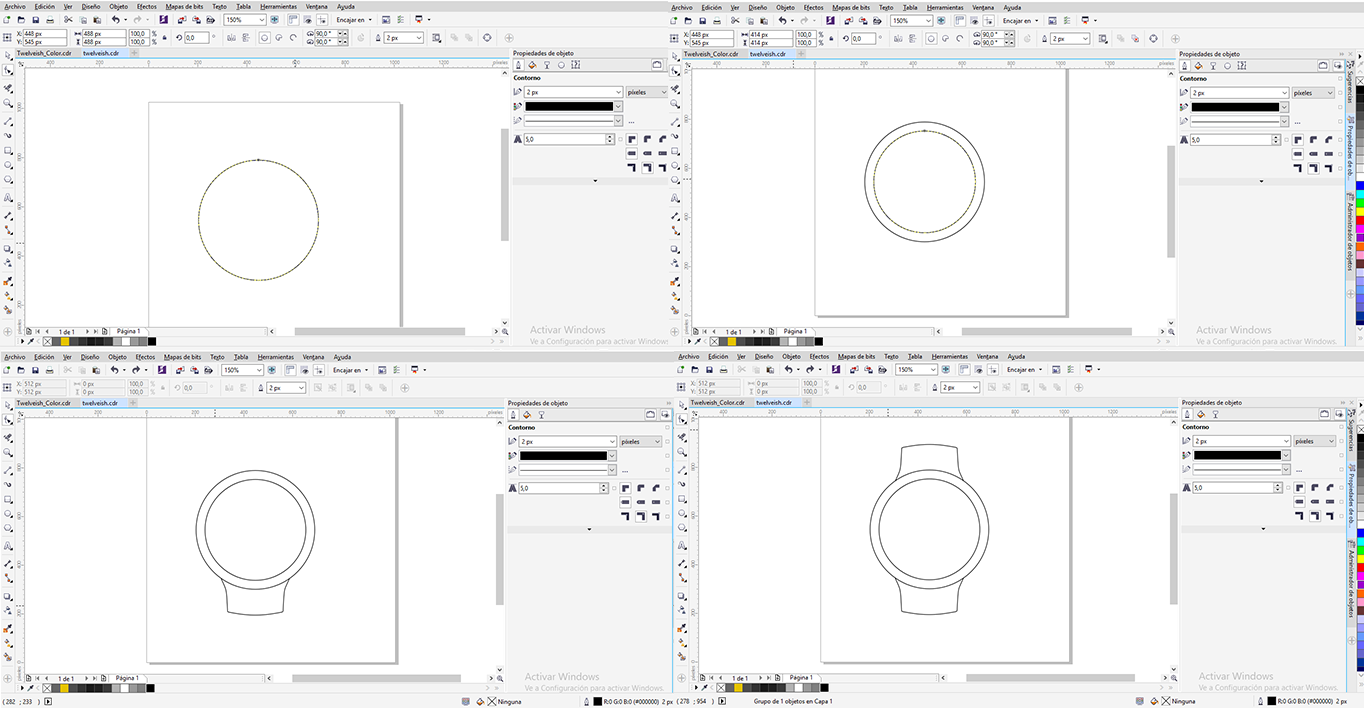
Task: Select mitered corners in single-circle Contorno panel
Action: (633, 140)
